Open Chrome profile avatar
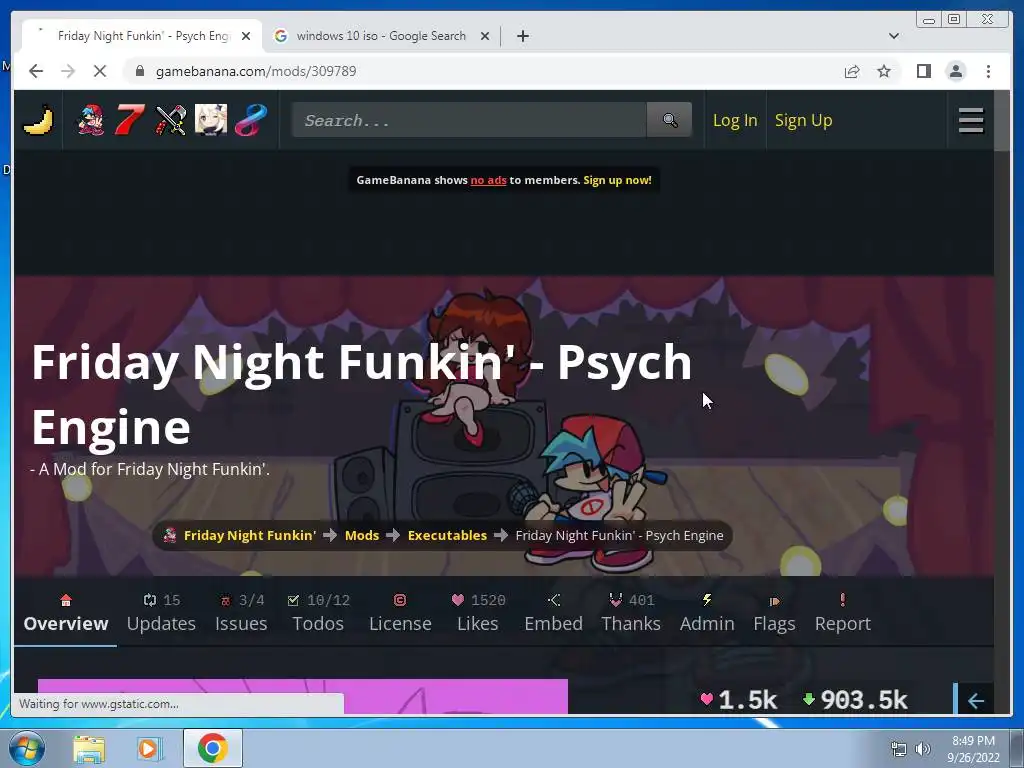 956,71
